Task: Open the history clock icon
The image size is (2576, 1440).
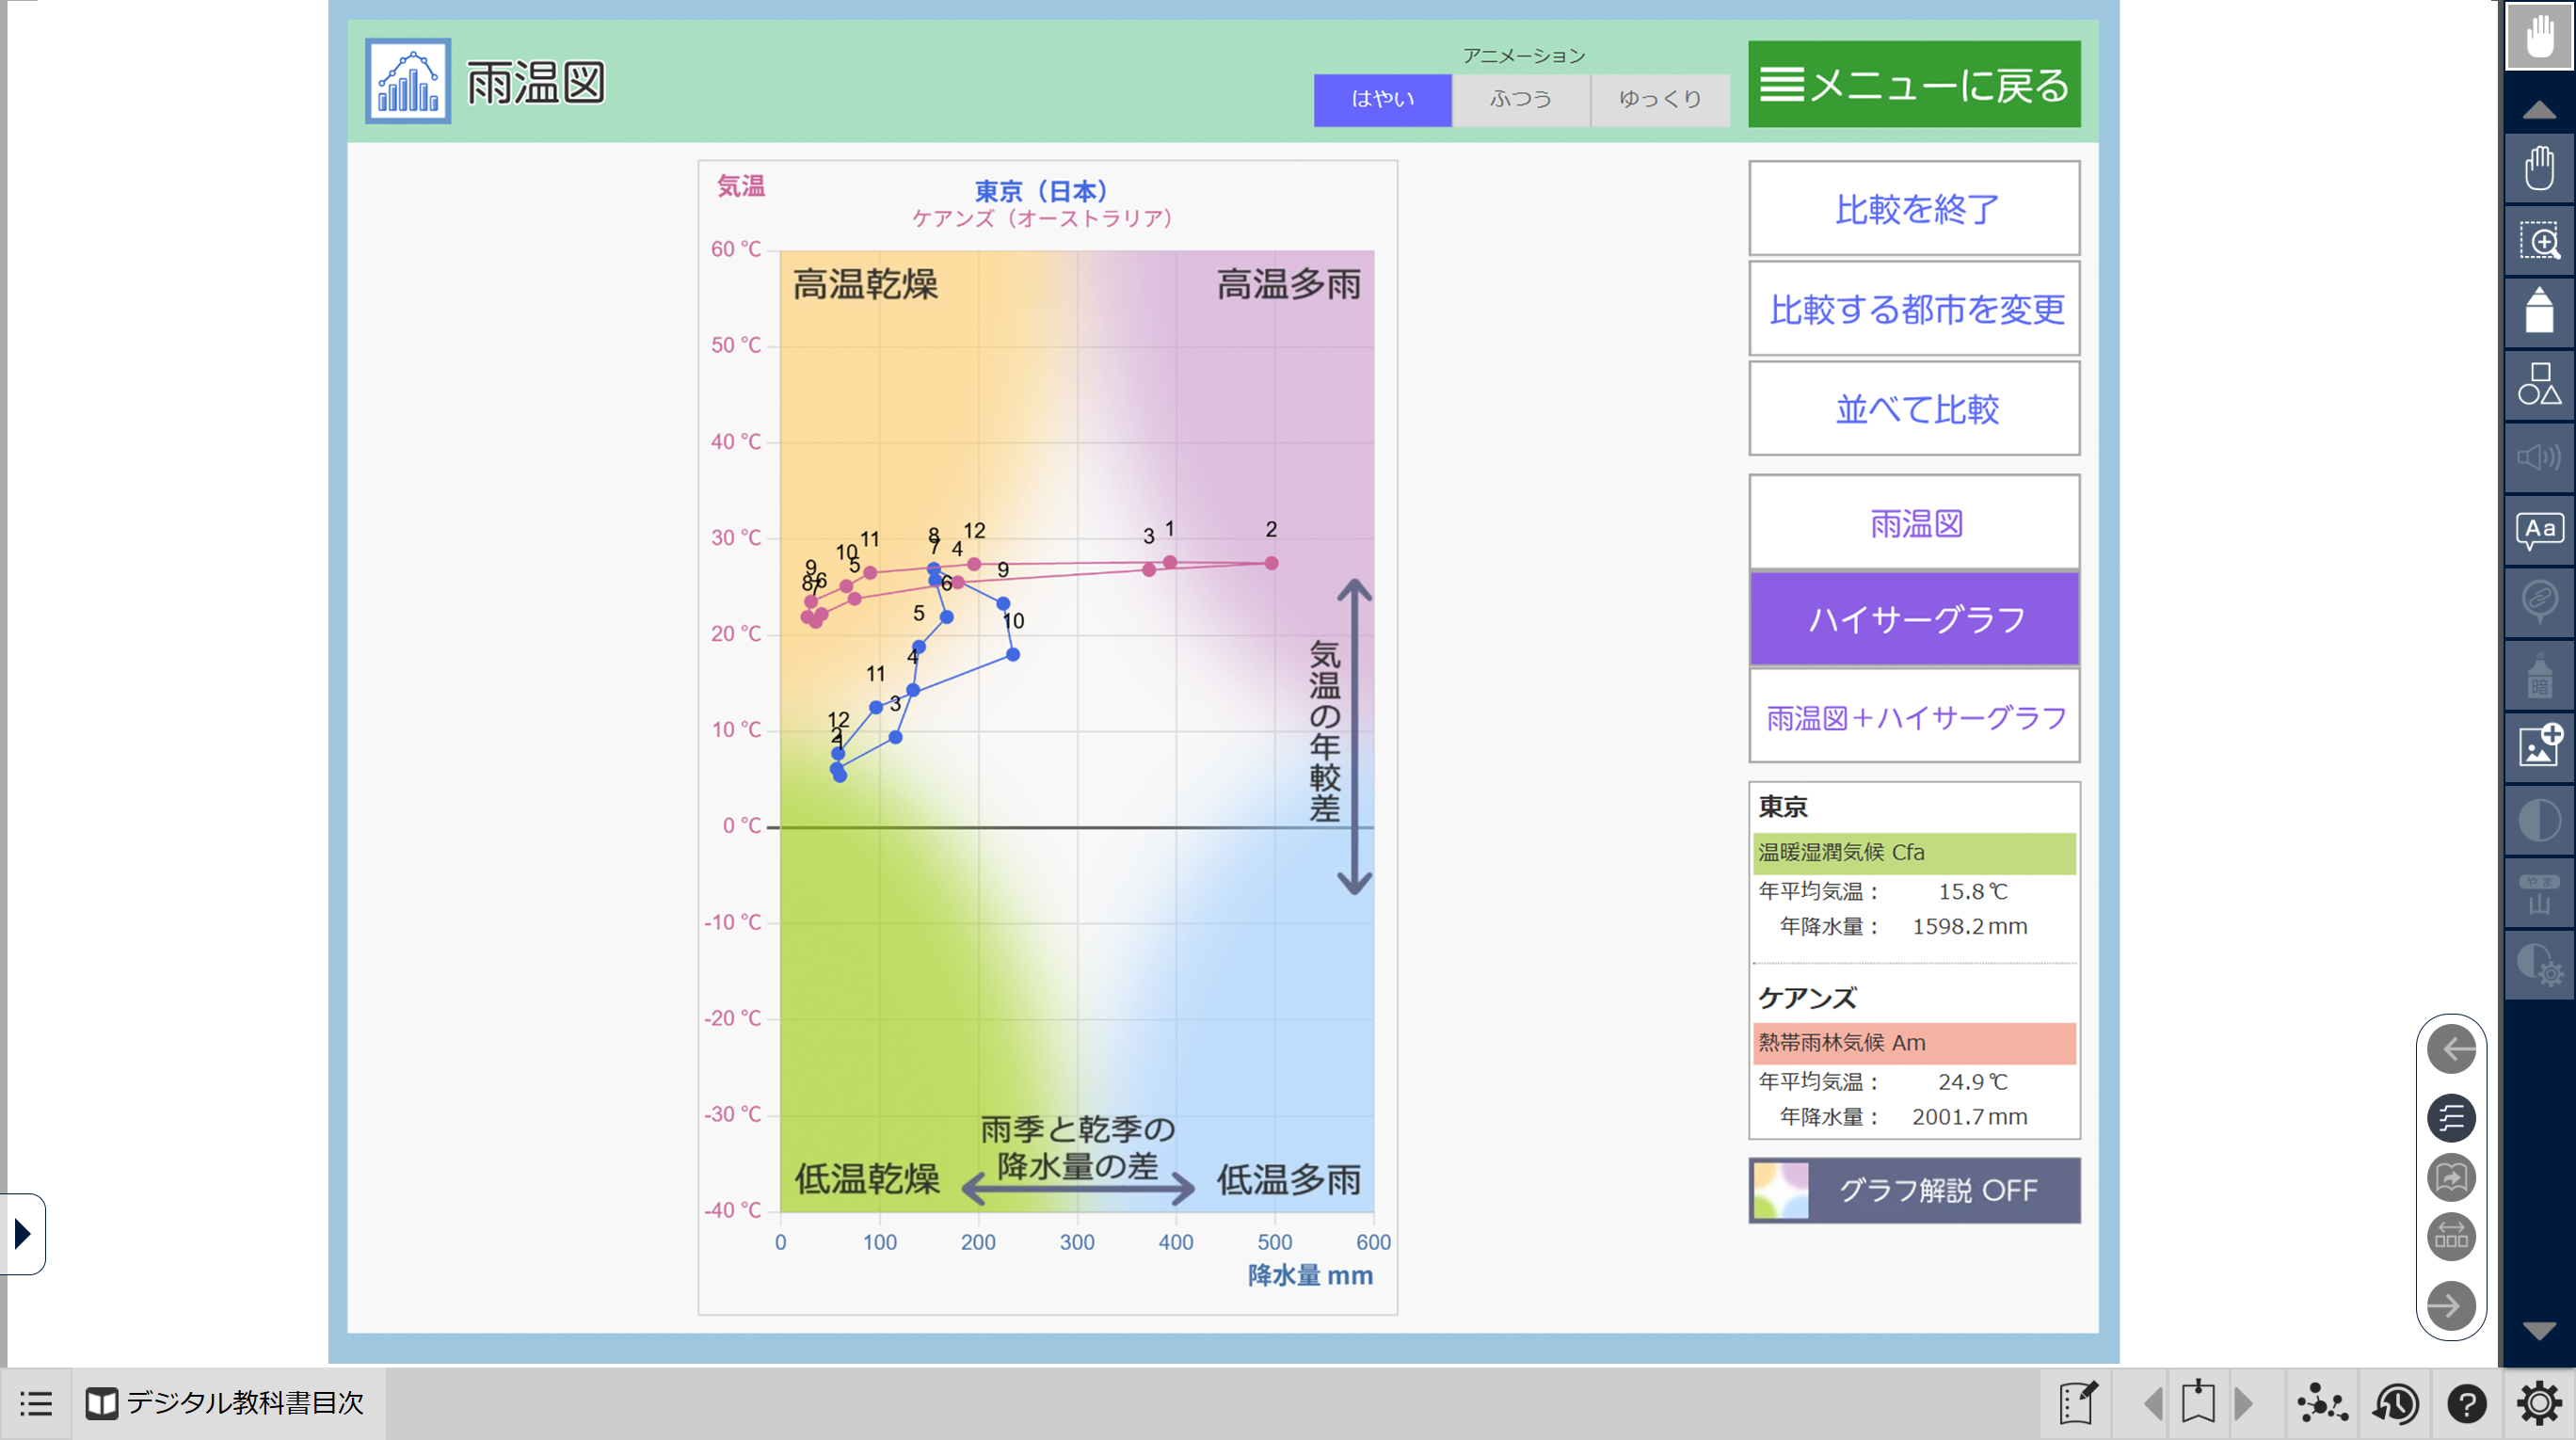Action: (x=2394, y=1404)
